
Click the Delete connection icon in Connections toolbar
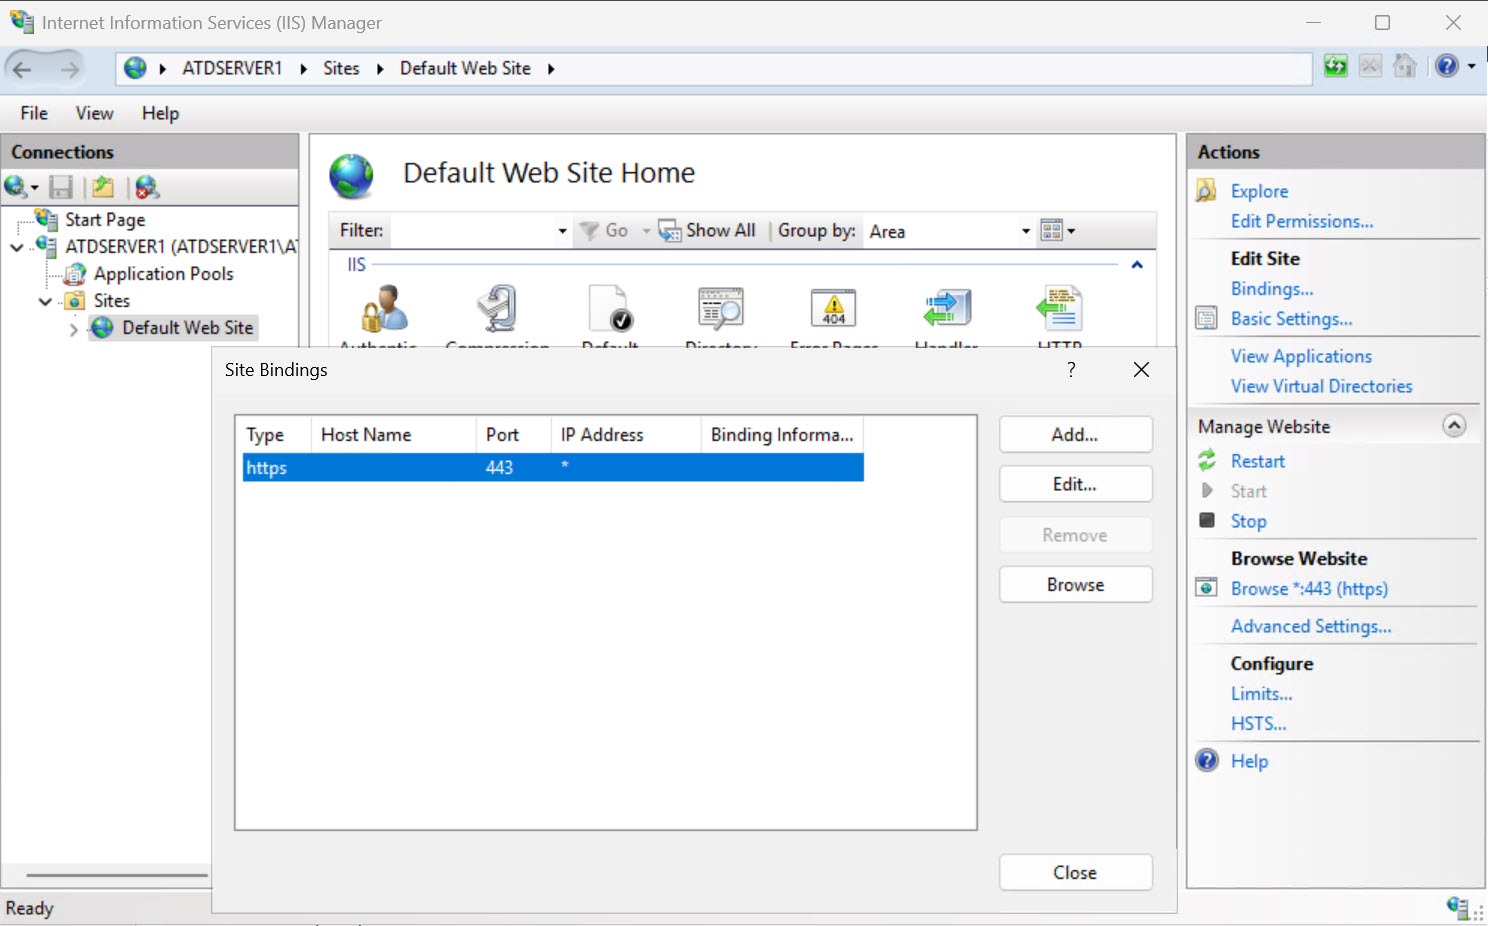(147, 187)
